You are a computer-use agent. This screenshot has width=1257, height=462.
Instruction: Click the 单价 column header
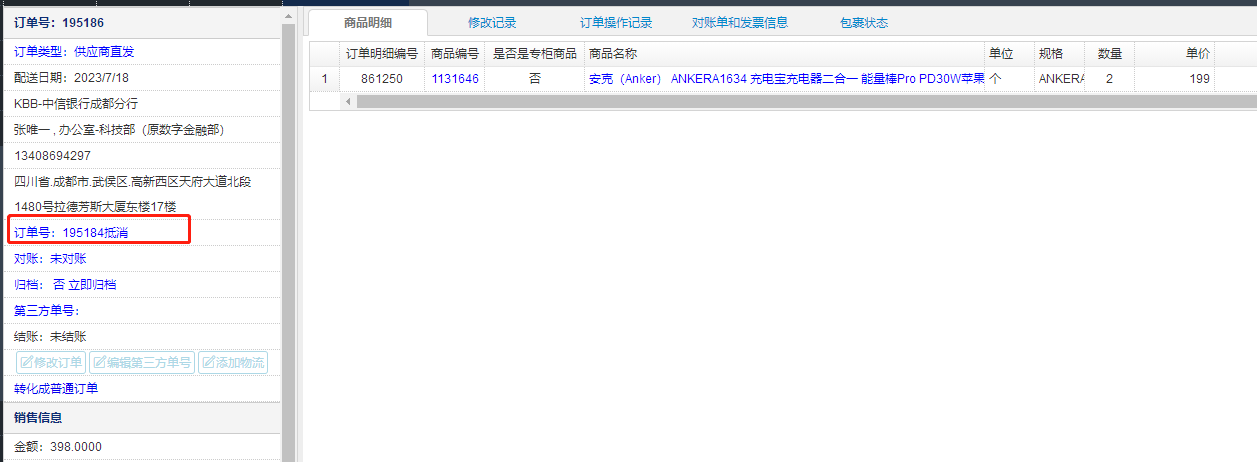click(1175, 53)
